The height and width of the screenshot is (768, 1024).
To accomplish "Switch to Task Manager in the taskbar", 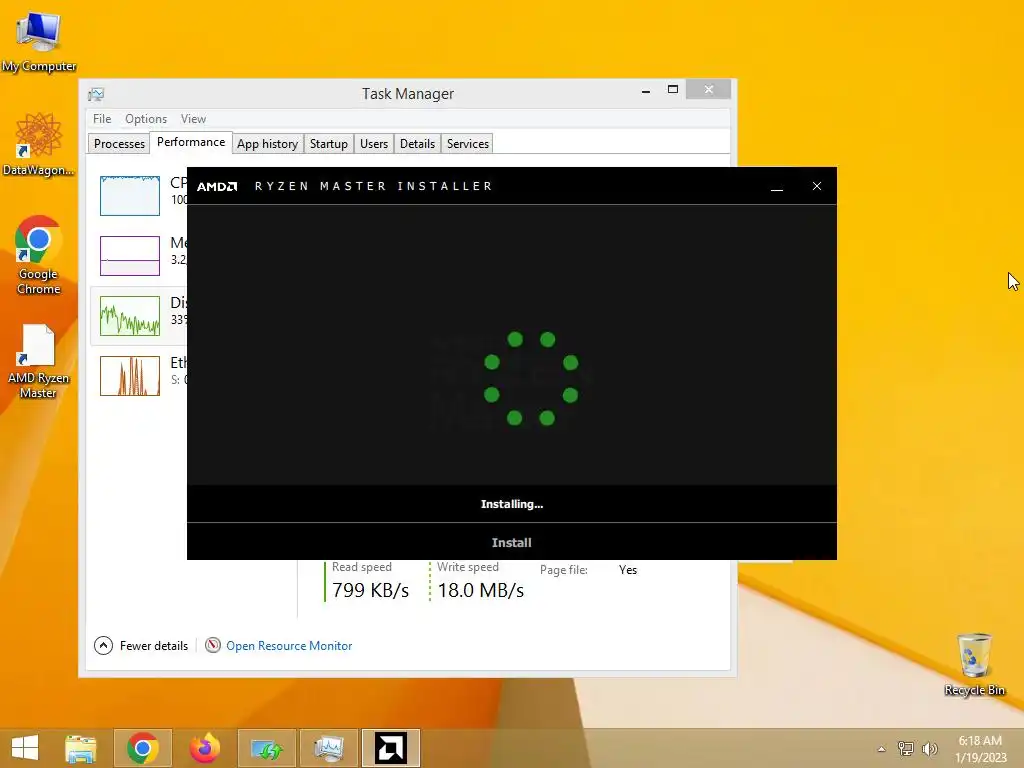I will [328, 748].
